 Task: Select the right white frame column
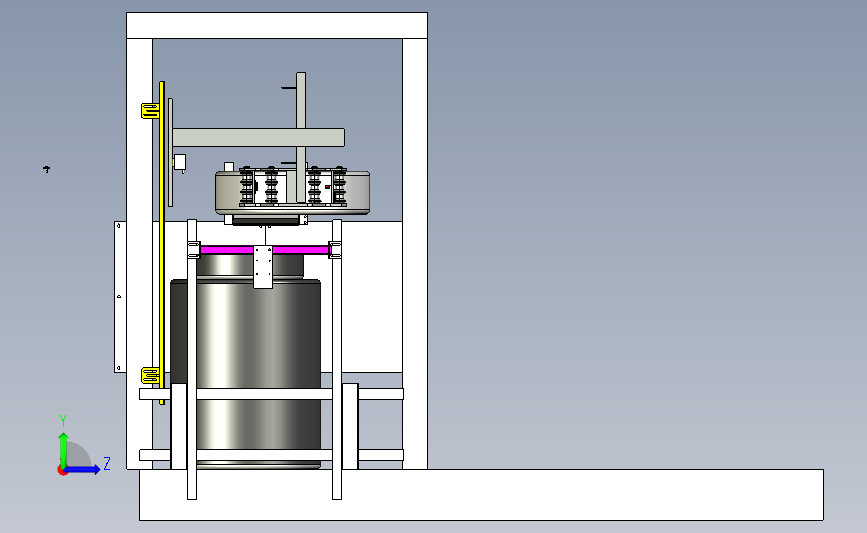[415, 253]
